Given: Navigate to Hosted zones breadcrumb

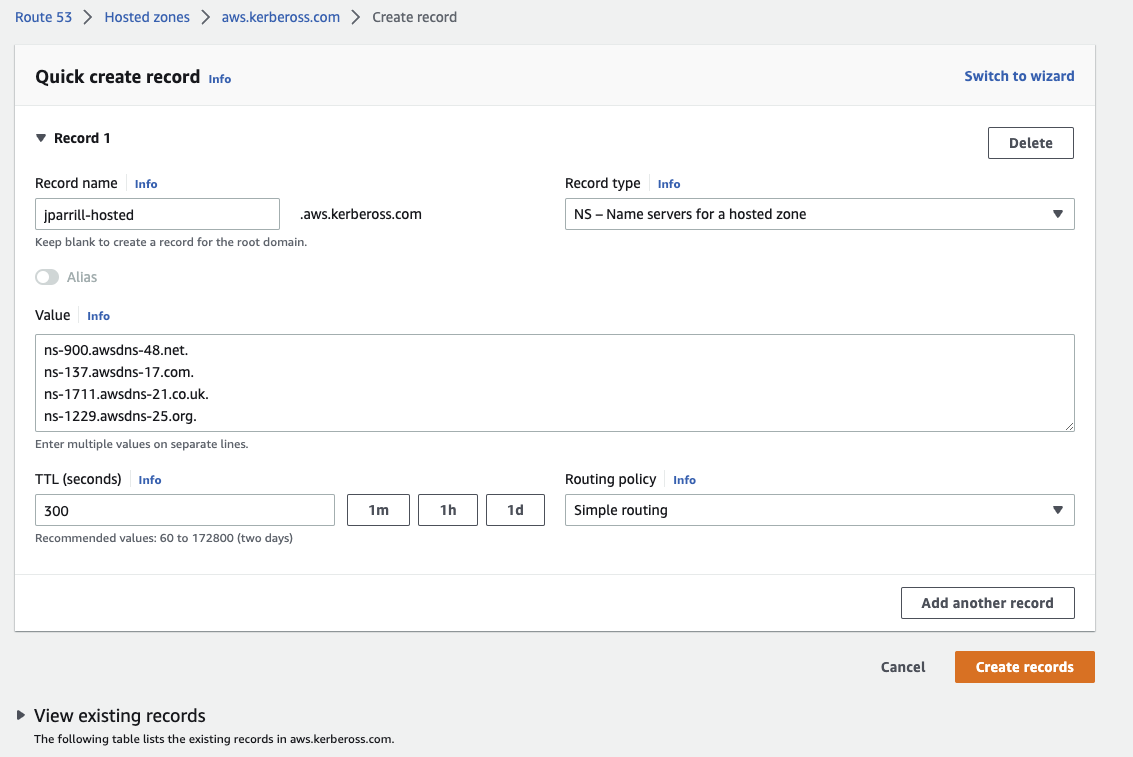Looking at the screenshot, I should tap(146, 17).
